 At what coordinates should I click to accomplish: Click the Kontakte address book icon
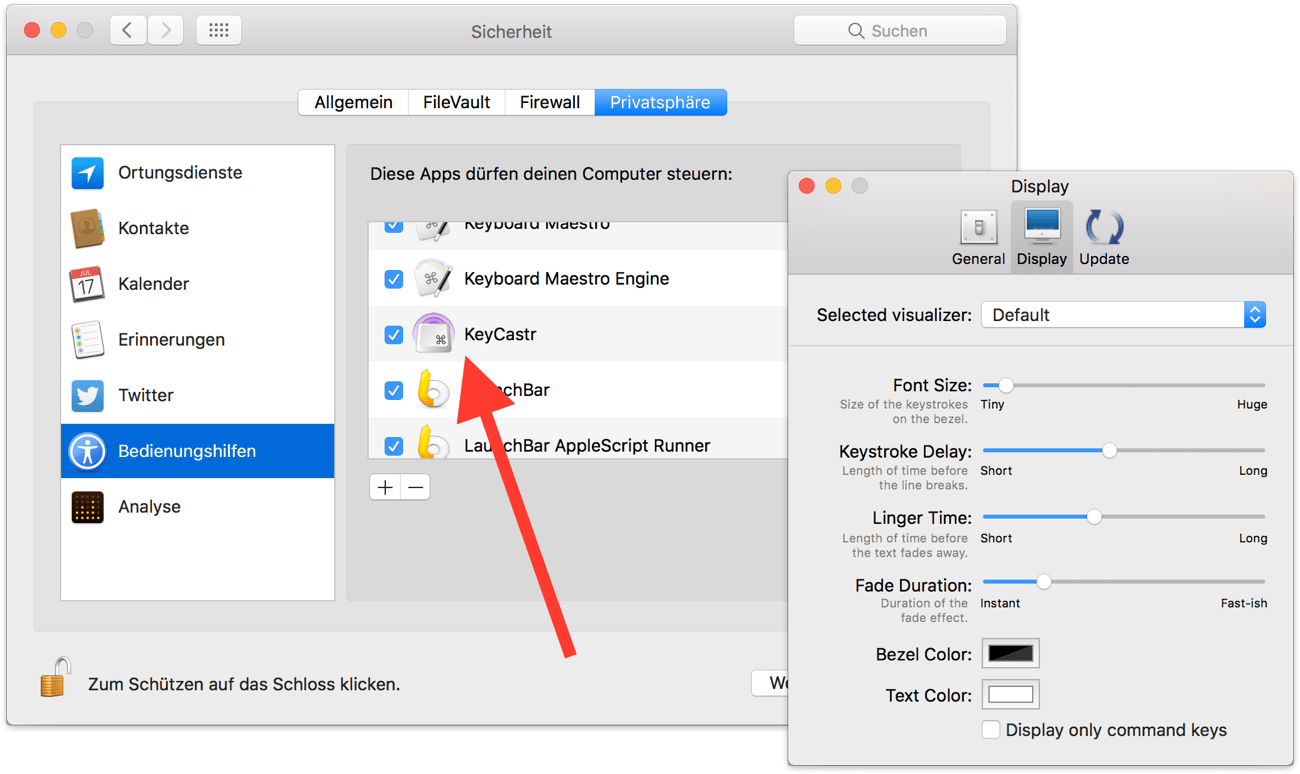click(x=87, y=228)
